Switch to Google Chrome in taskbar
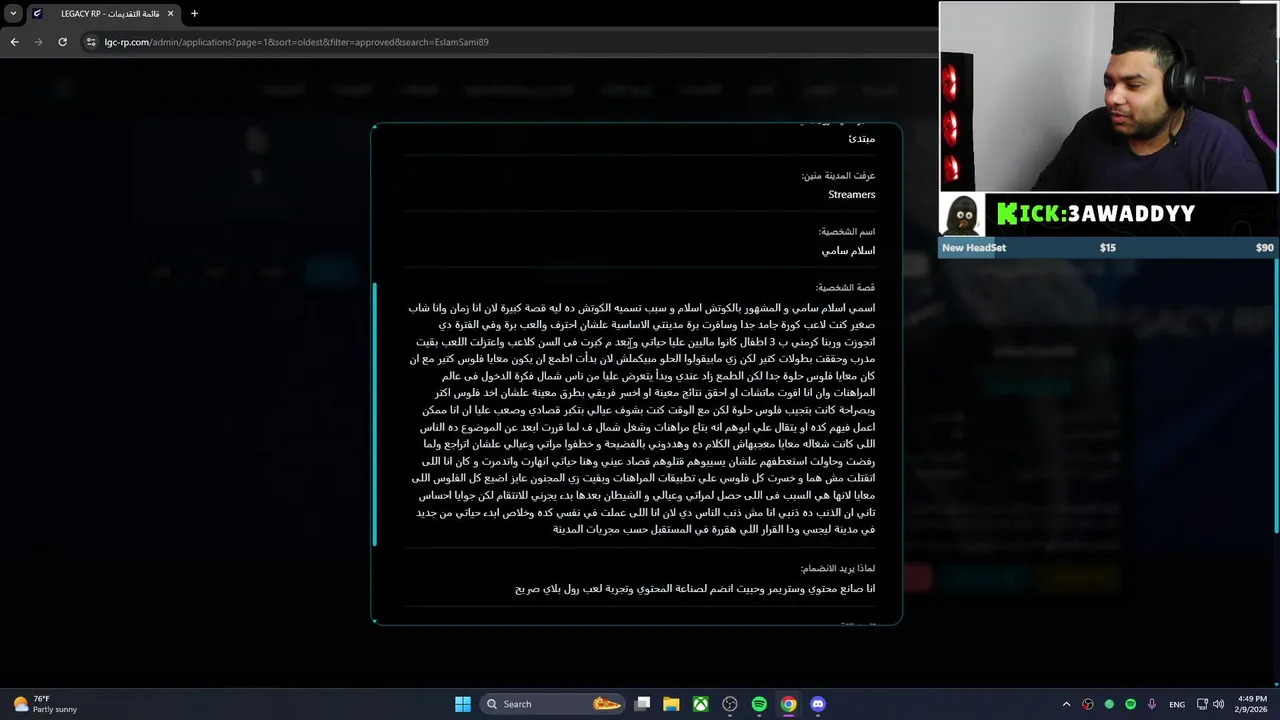The height and width of the screenshot is (720, 1280). click(789, 704)
